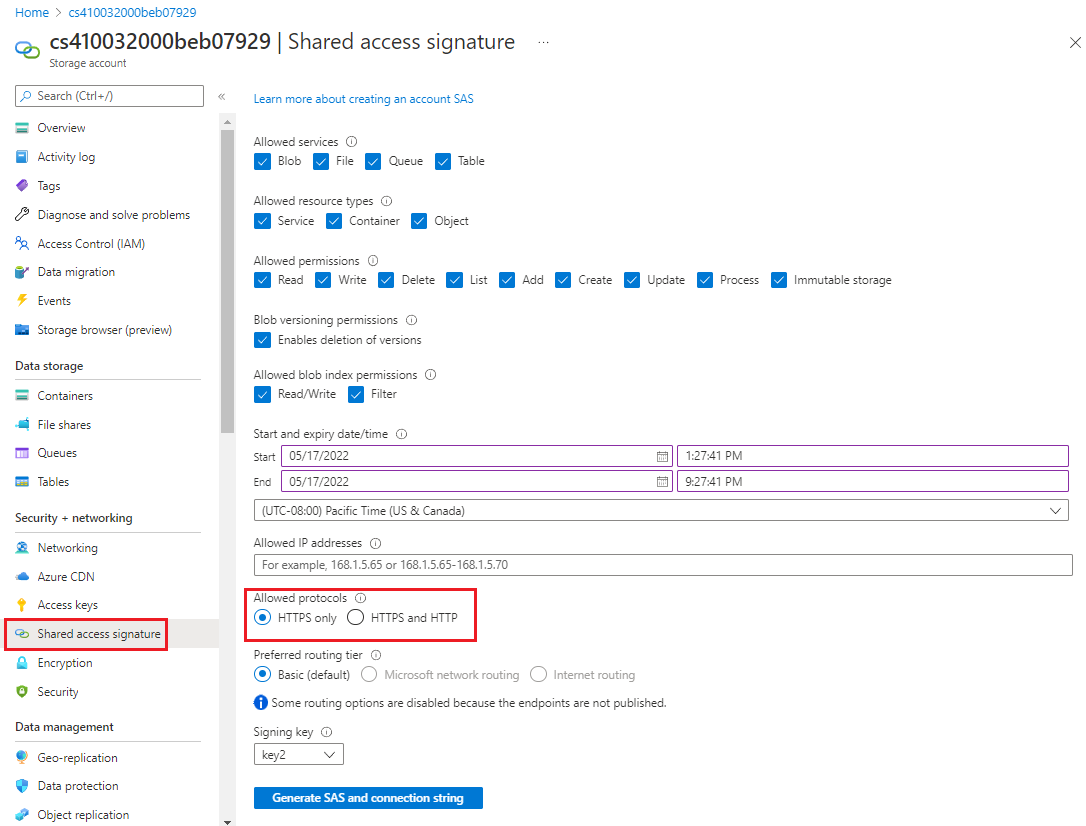The image size is (1086, 826).
Task: Click the sidebar scrollbar down arrow
Action: [x=227, y=821]
